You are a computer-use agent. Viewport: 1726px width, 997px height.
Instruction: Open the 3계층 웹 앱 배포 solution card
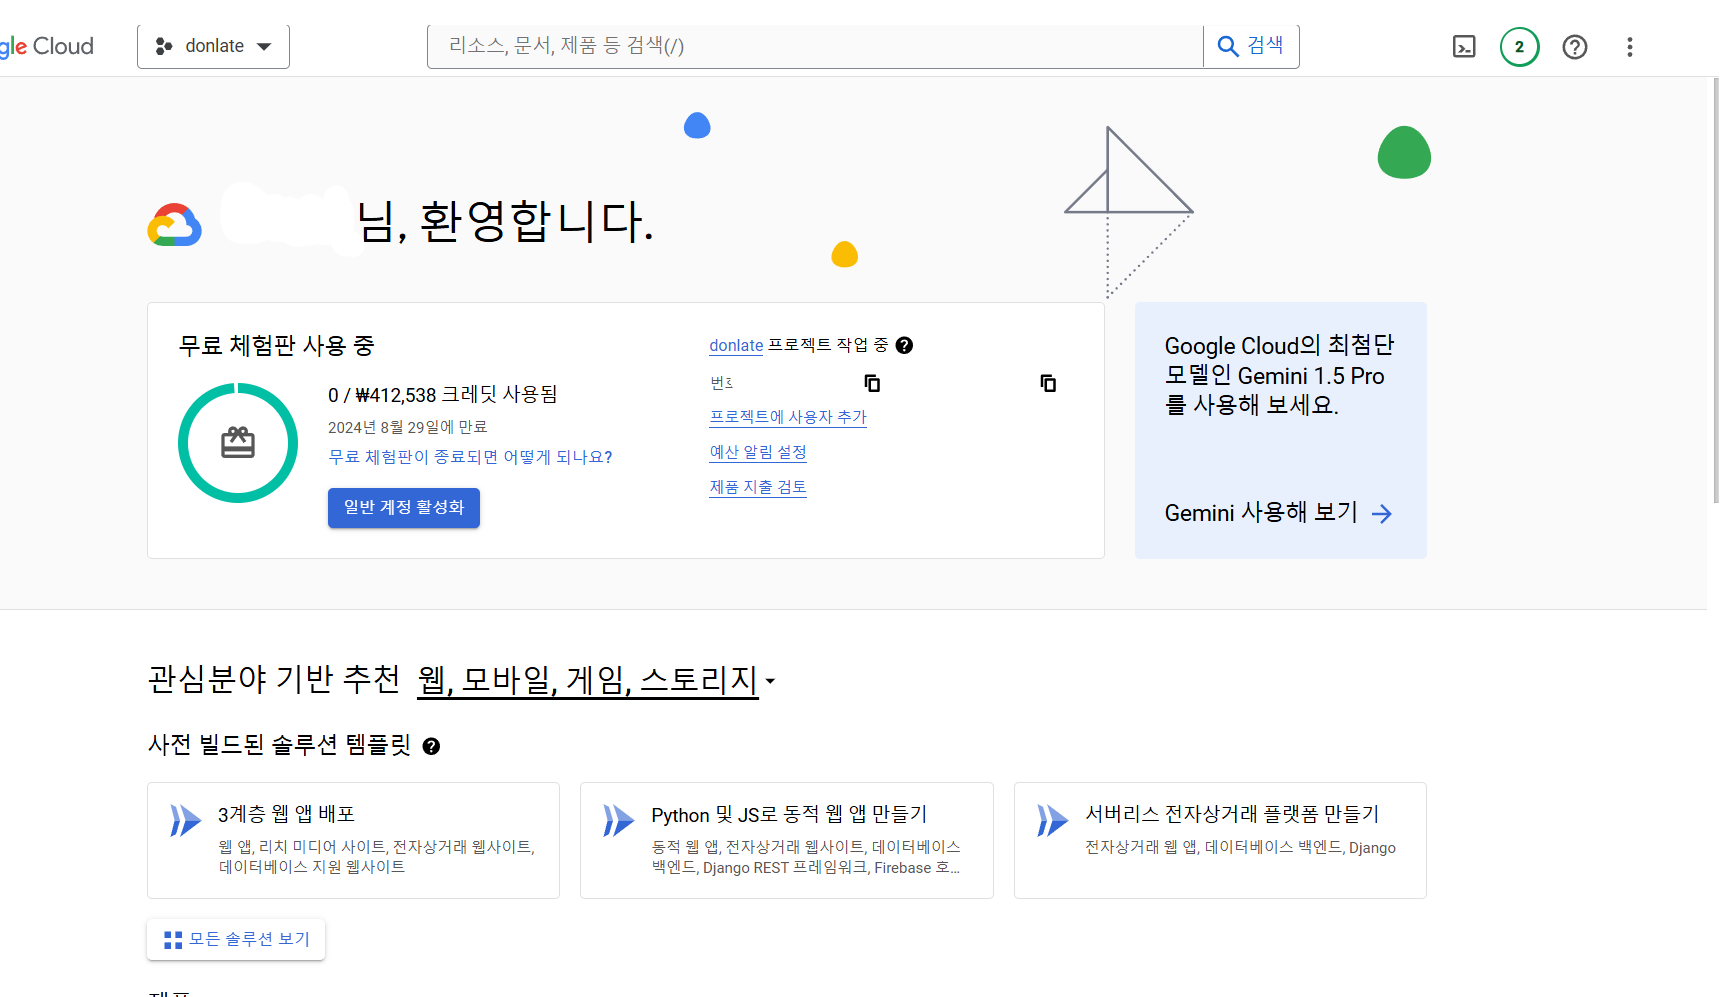[x=353, y=840]
